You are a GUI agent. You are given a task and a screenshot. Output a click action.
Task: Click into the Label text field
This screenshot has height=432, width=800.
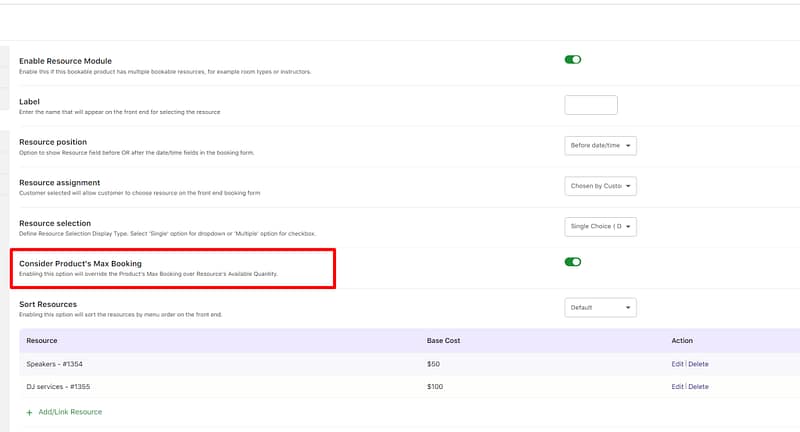591,105
